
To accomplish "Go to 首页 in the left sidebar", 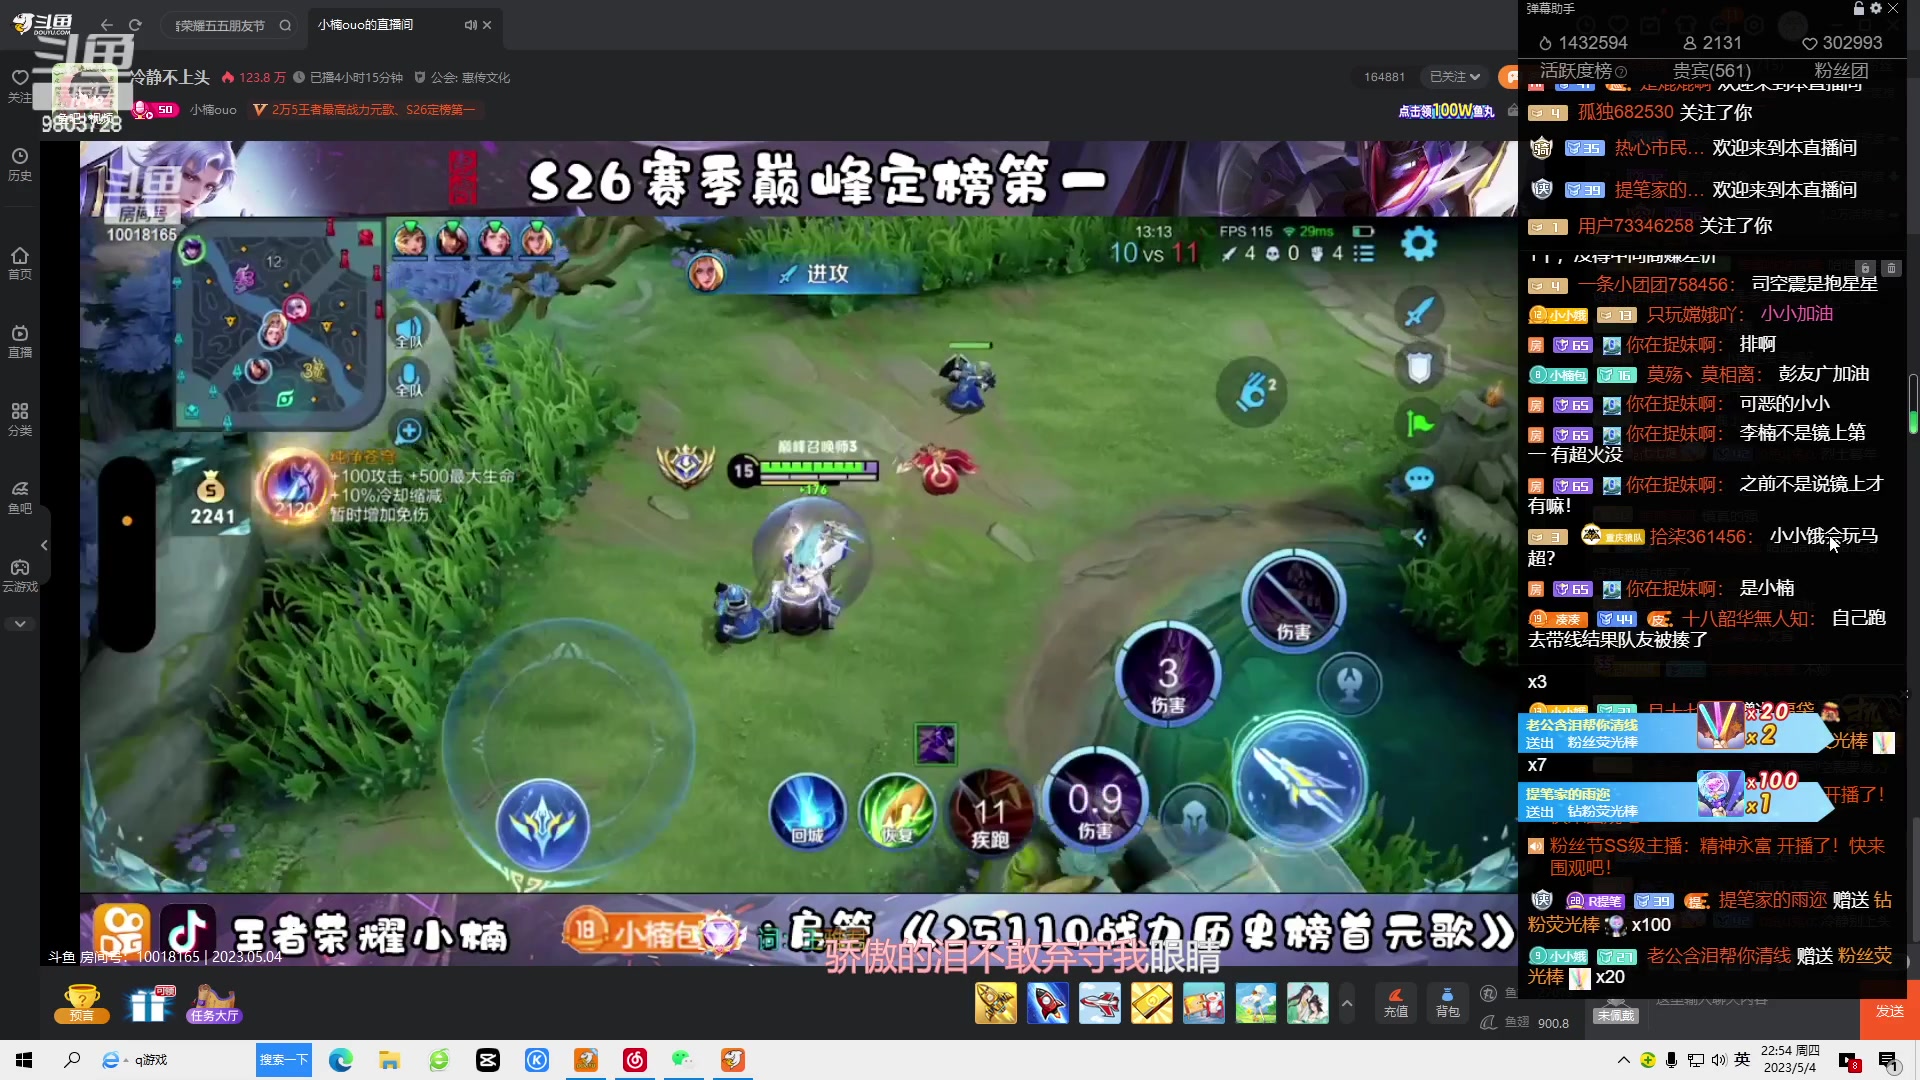I will 20,263.
